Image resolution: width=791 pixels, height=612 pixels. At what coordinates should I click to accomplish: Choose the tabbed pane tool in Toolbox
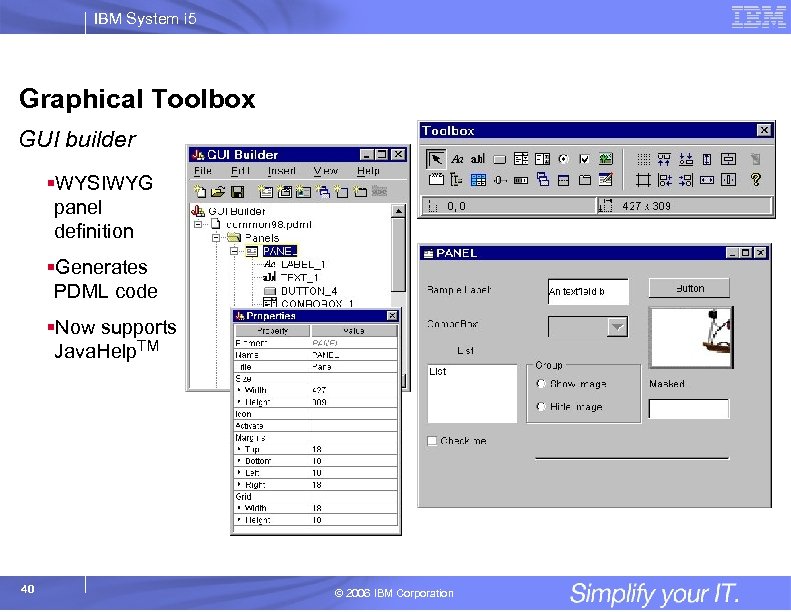point(585,180)
